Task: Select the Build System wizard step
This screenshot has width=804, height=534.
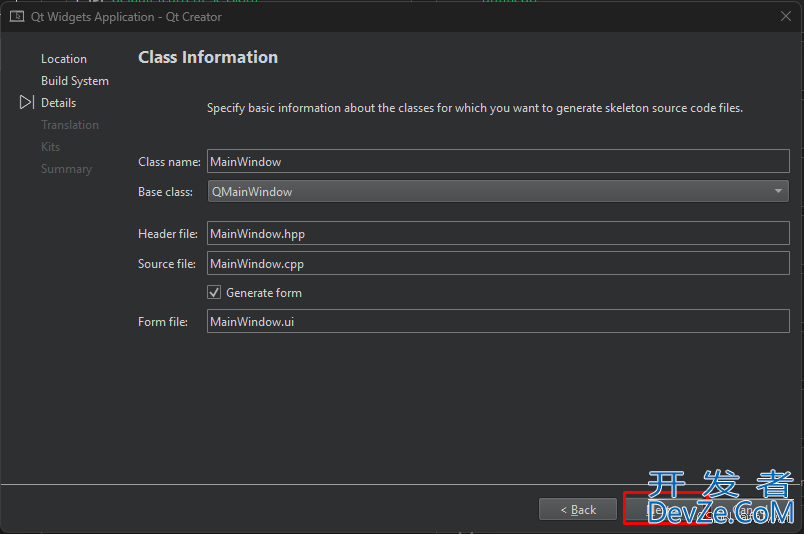Action: tap(75, 81)
